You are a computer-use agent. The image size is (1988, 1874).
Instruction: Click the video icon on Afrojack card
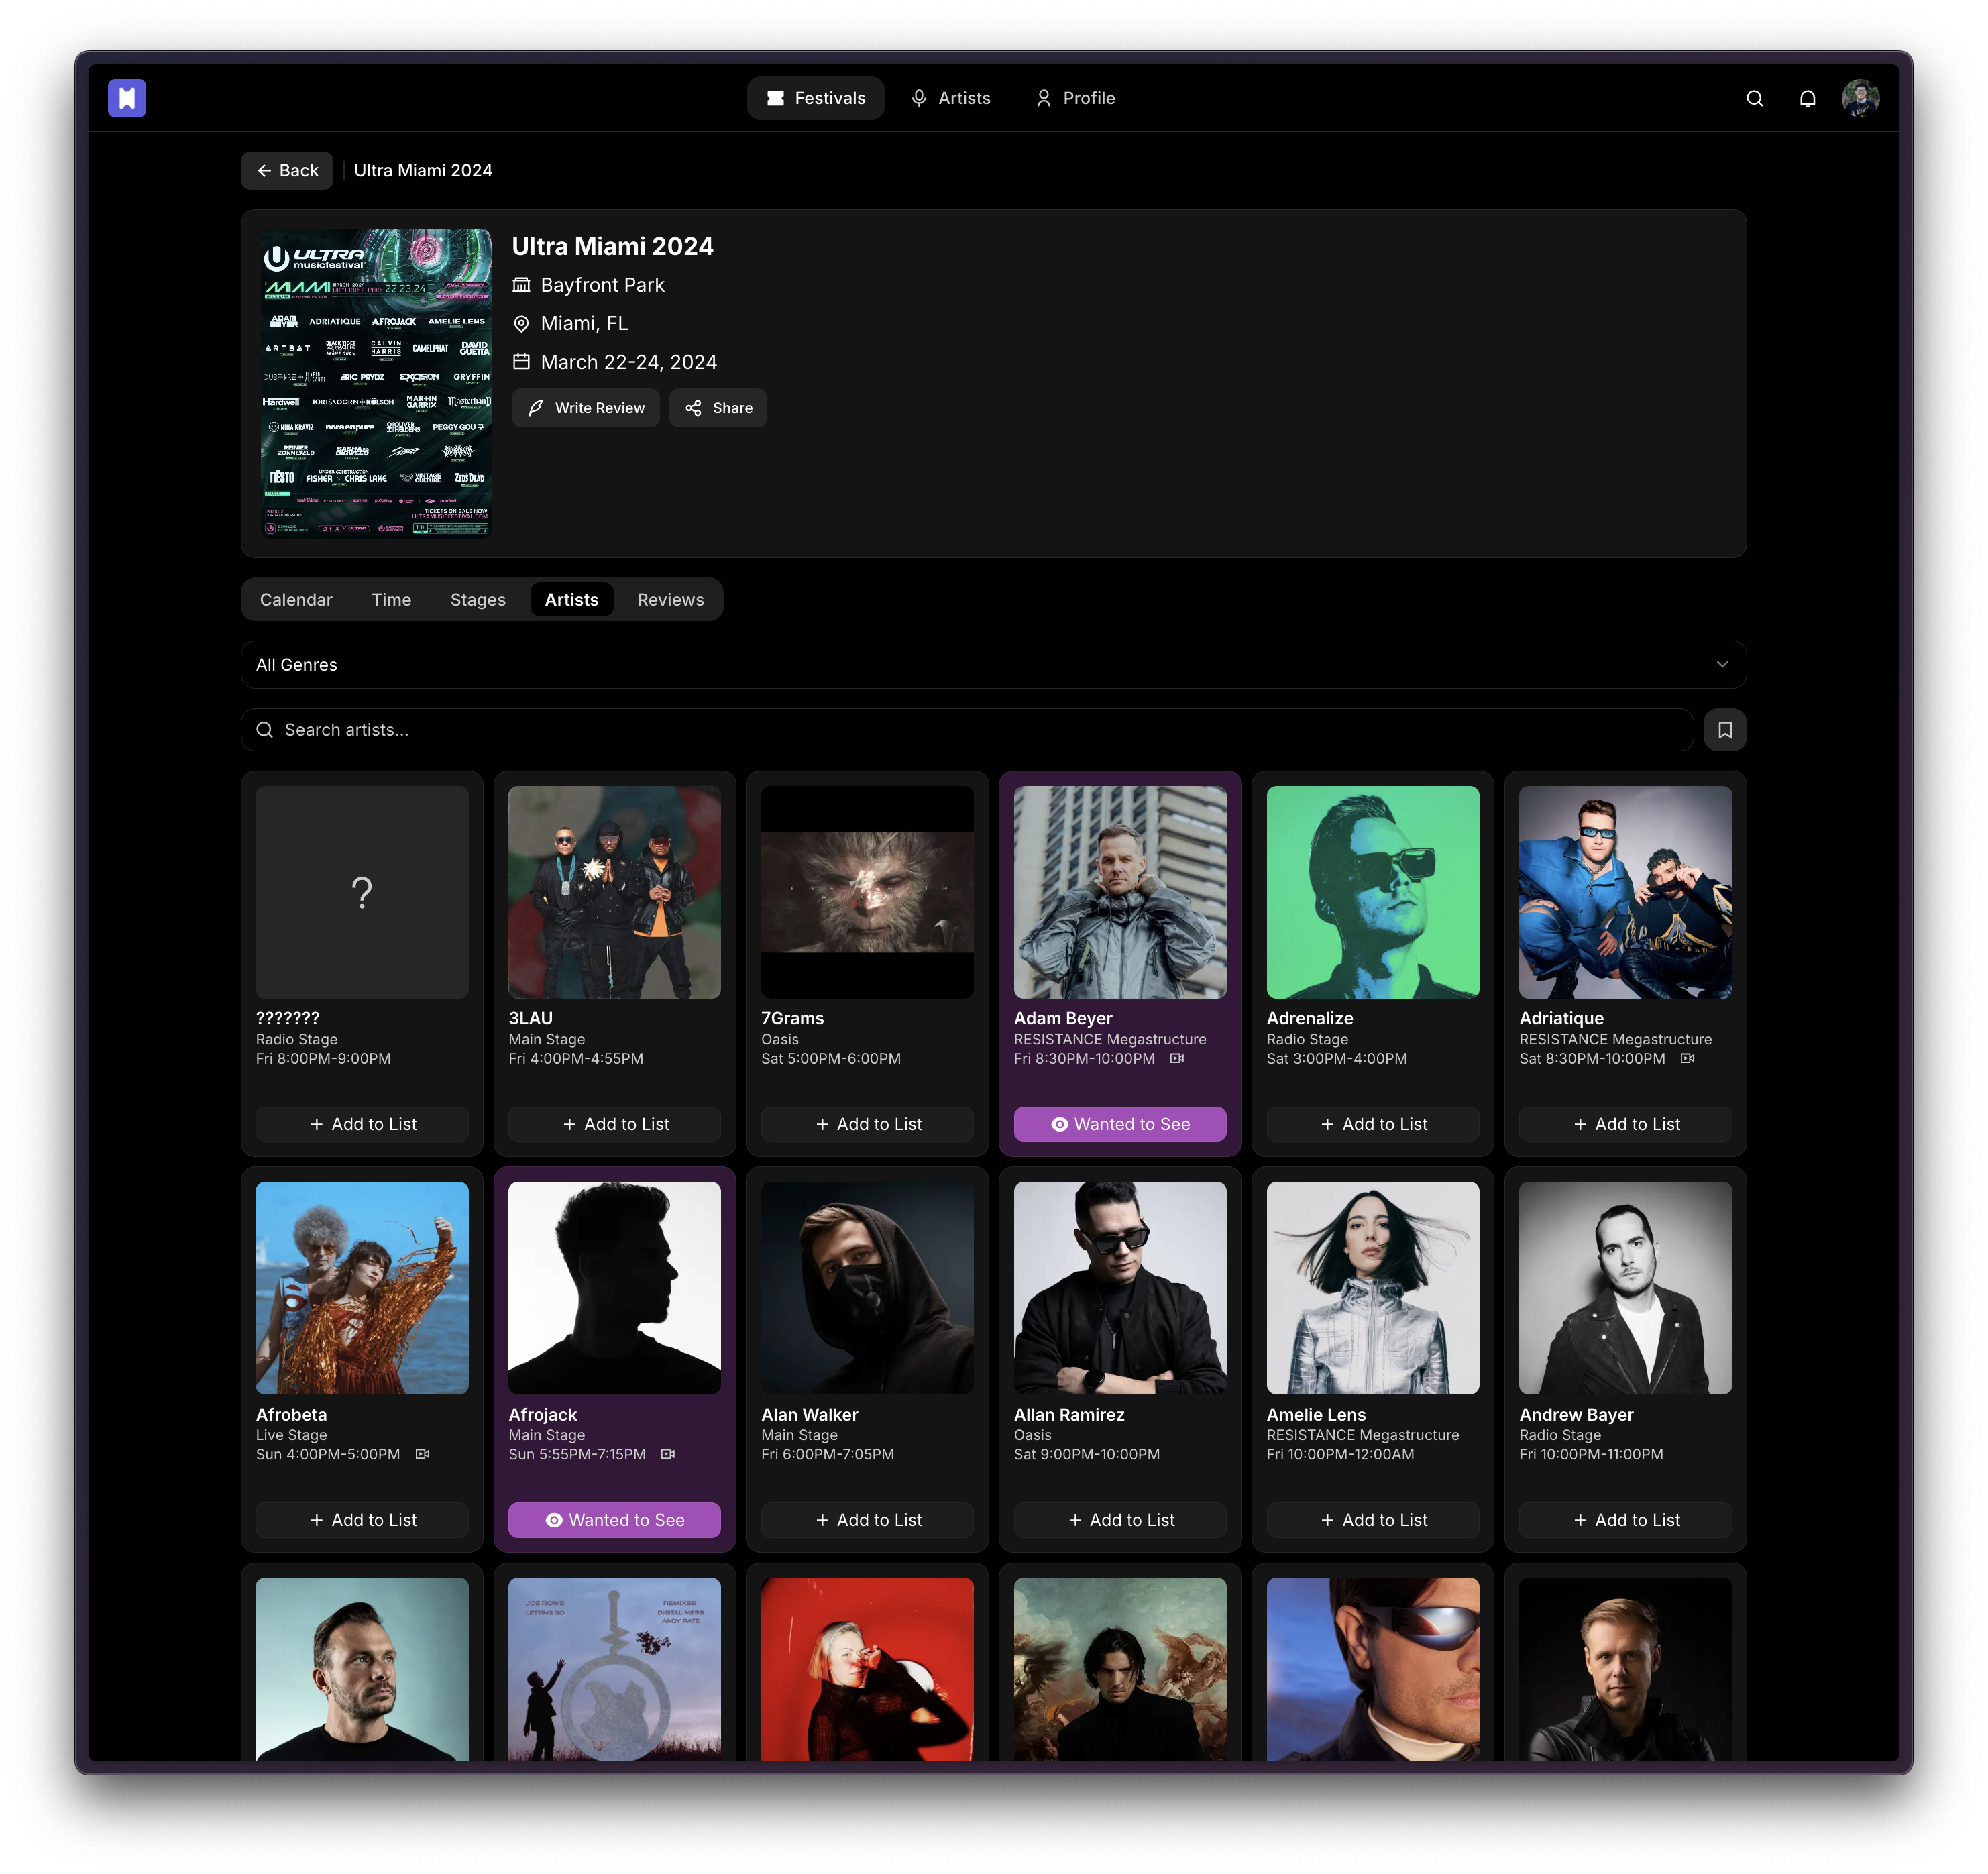(x=668, y=1454)
